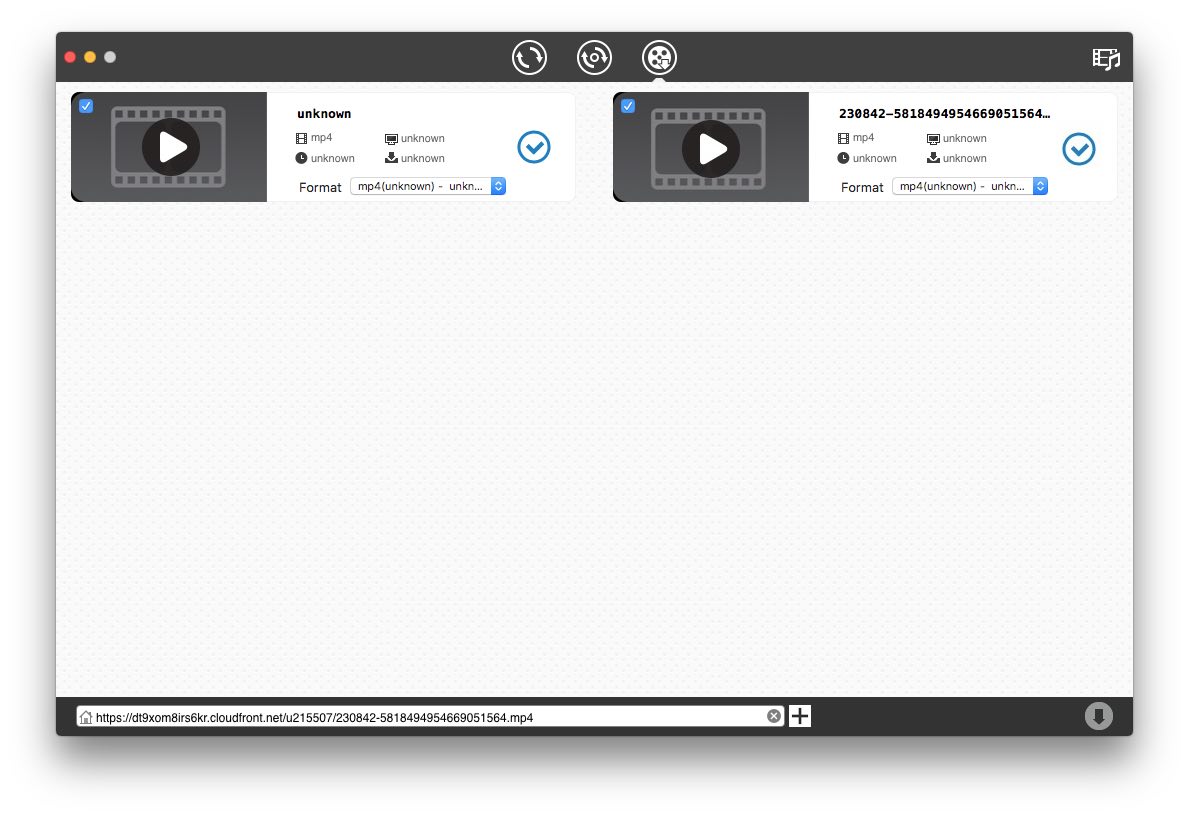
Task: Open Format dropdown for the 'unknown' video
Action: coord(428,187)
